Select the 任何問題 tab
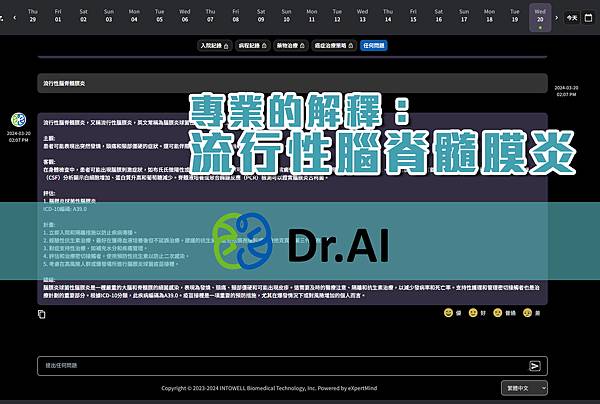This screenshot has width=600, height=404. (373, 46)
